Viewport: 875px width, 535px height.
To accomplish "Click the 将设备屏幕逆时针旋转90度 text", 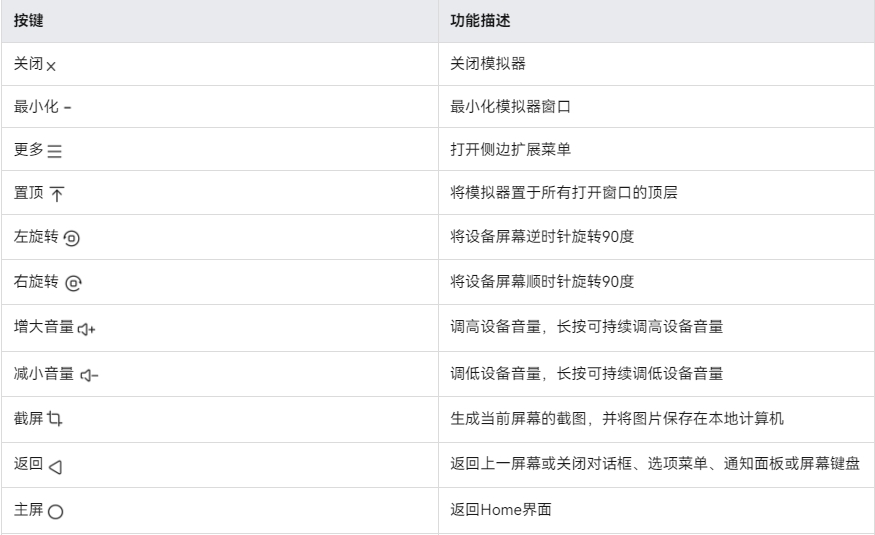I will click(x=542, y=237).
